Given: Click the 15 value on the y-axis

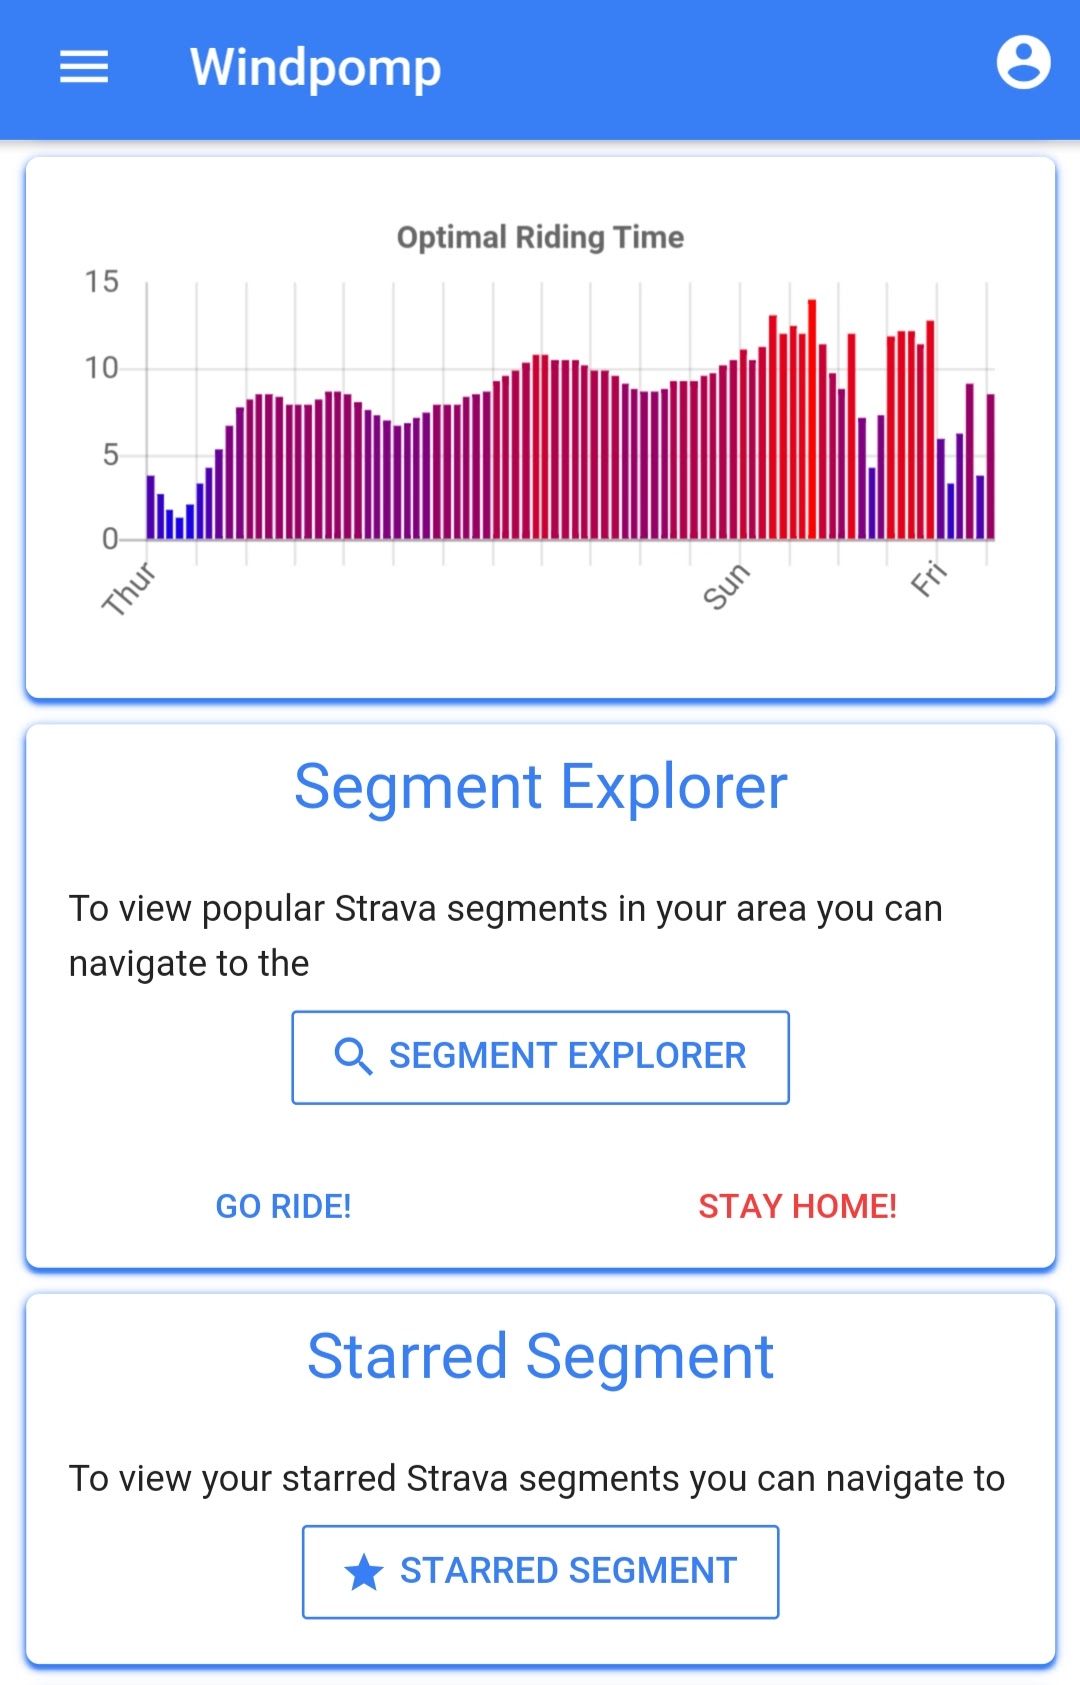Looking at the screenshot, I should click(x=102, y=282).
